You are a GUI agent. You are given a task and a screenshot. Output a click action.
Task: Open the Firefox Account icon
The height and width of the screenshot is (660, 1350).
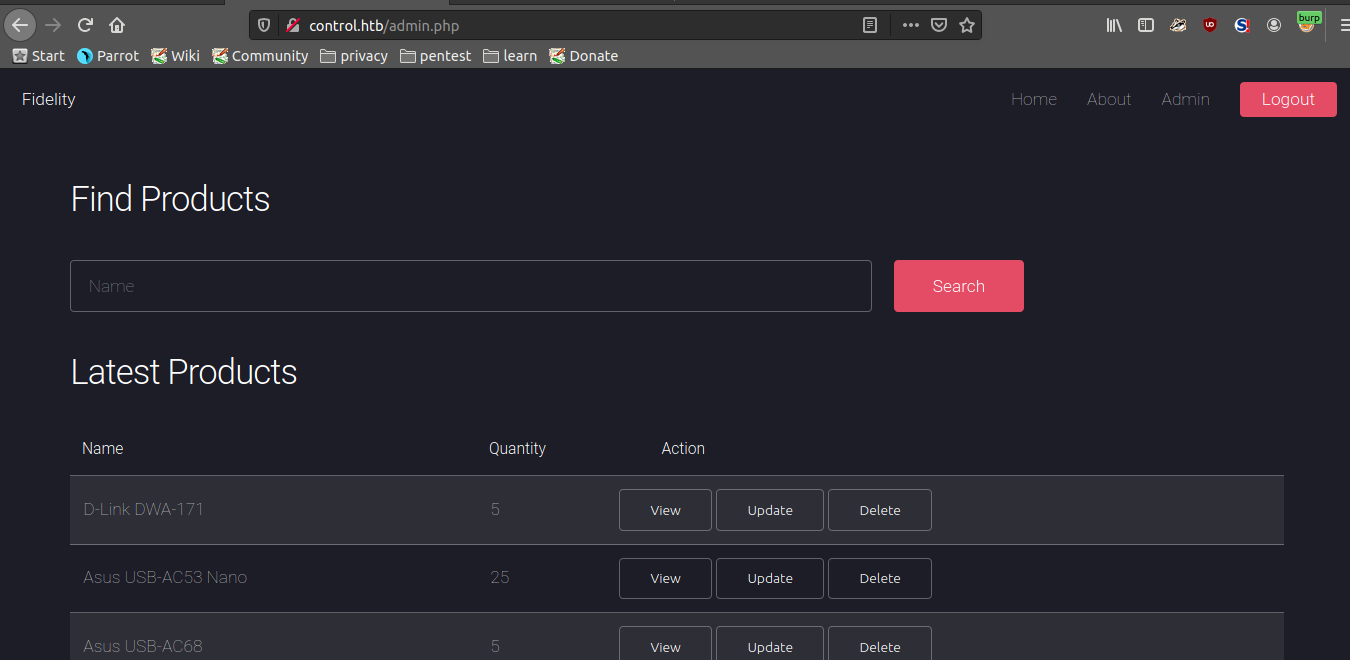tap(1274, 25)
